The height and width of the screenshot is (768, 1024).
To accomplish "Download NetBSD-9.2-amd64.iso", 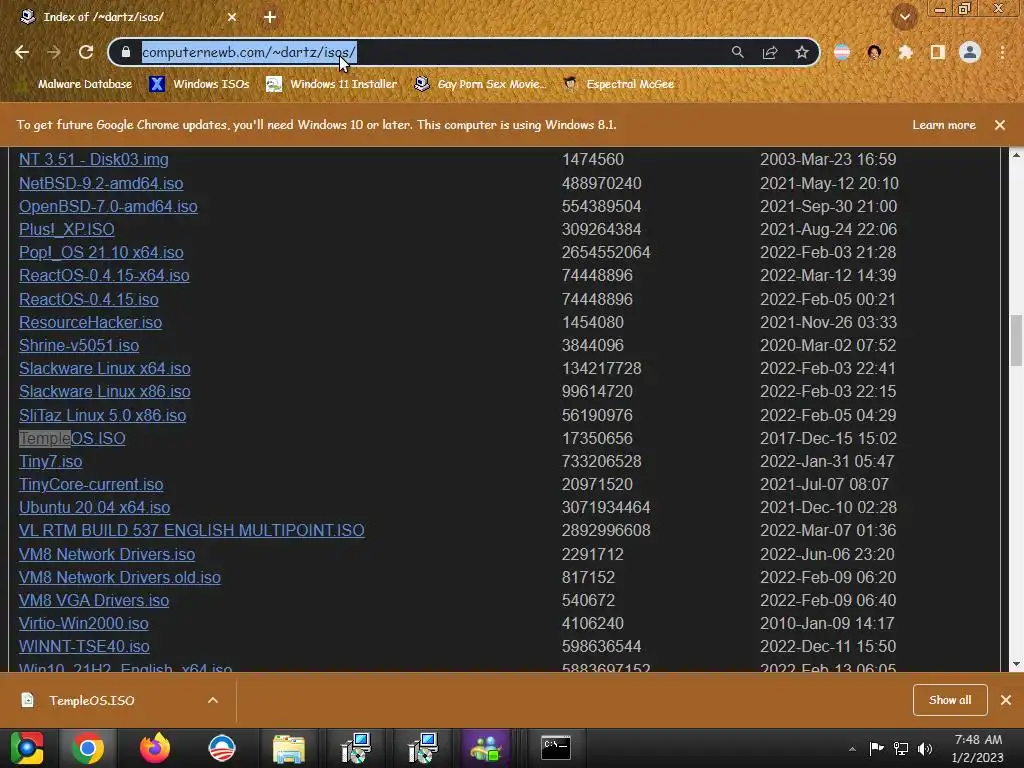I will coord(101,184).
